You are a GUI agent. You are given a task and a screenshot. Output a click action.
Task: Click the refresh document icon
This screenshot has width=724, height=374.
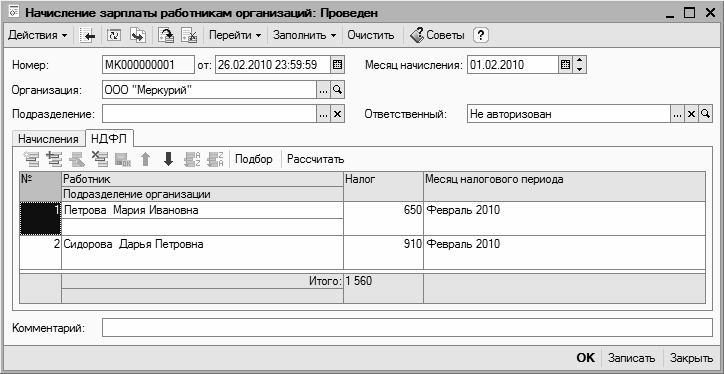114,36
